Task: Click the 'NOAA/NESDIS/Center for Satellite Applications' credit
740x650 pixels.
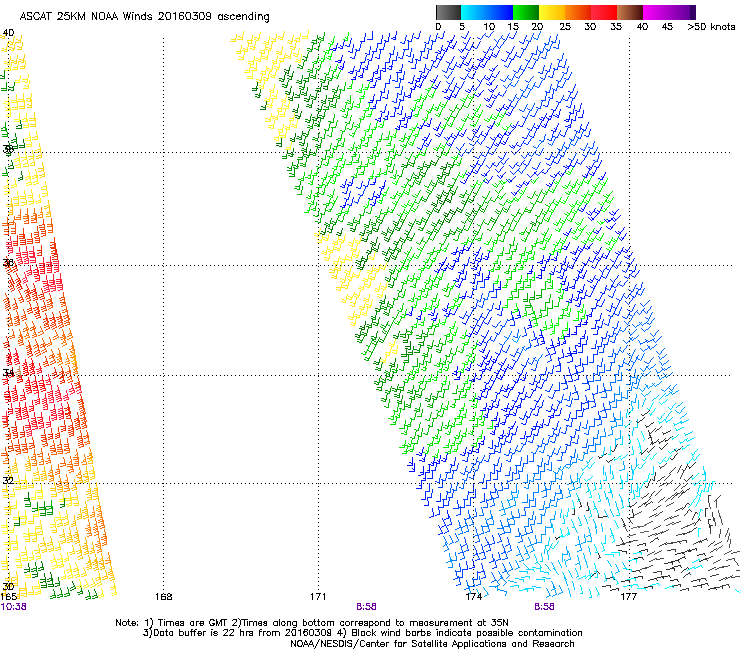Action: (x=399, y=644)
